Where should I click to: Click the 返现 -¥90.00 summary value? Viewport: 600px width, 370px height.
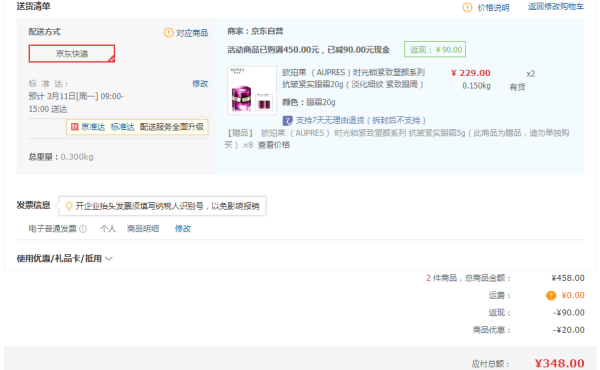click(x=569, y=313)
